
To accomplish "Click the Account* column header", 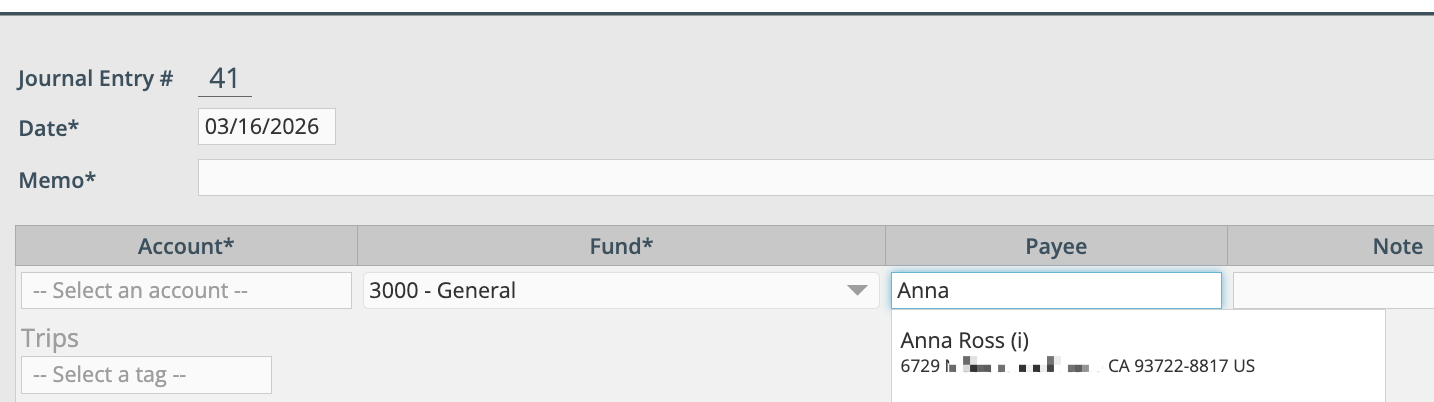I will click(x=186, y=246).
